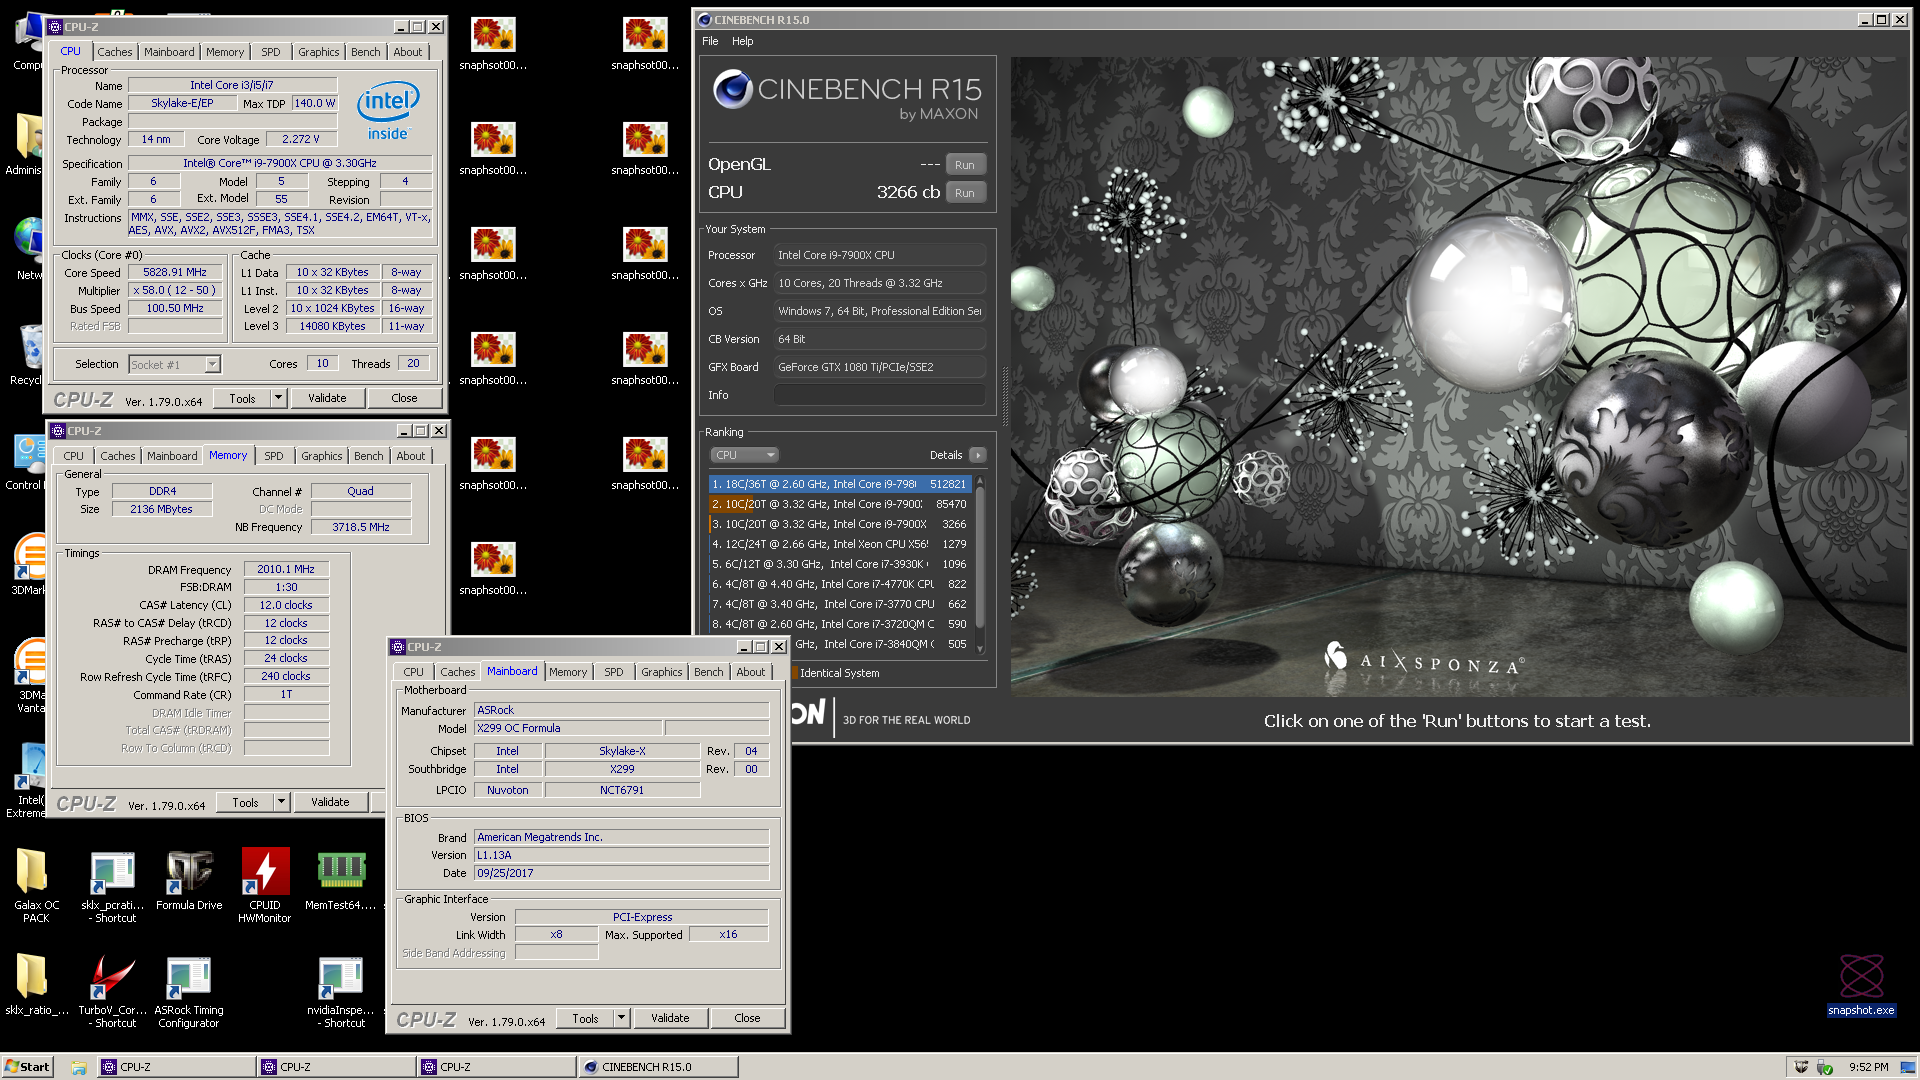This screenshot has height=1080, width=1920.
Task: Click Cinebench R15 logo sphere
Action: coord(732,90)
